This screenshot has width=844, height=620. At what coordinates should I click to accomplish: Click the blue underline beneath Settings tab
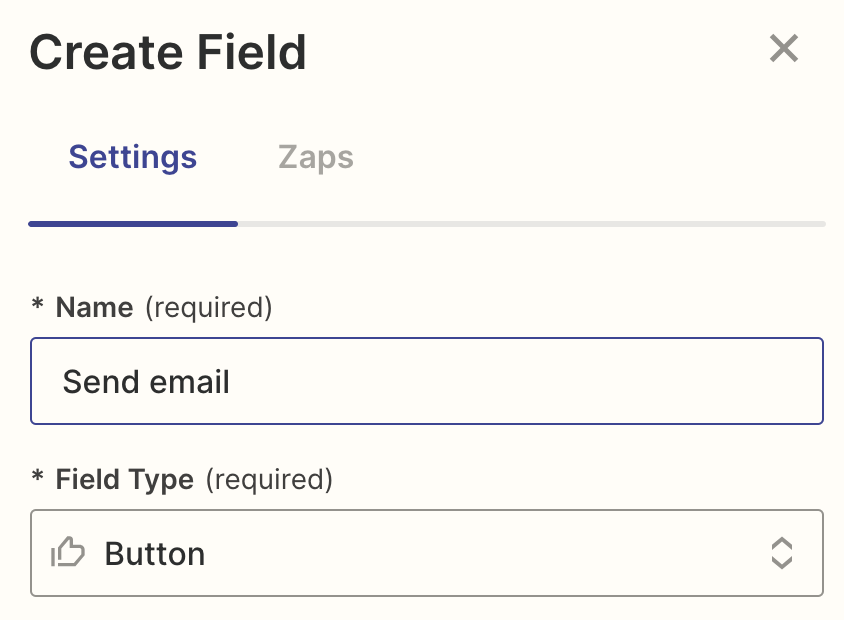(133, 224)
